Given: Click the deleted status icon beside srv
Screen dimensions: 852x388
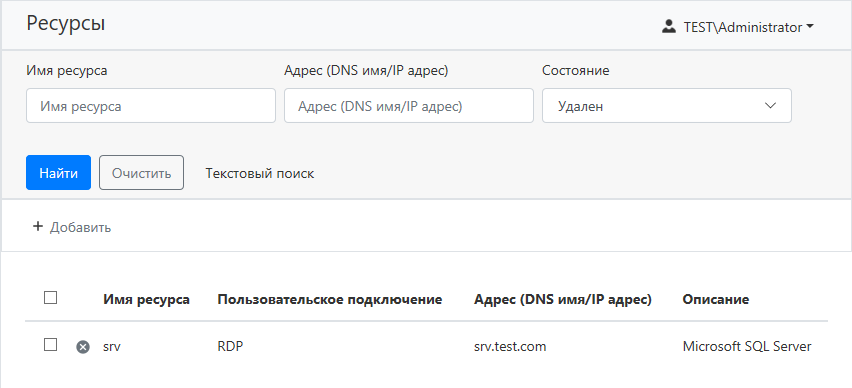Looking at the screenshot, I should pos(83,347).
